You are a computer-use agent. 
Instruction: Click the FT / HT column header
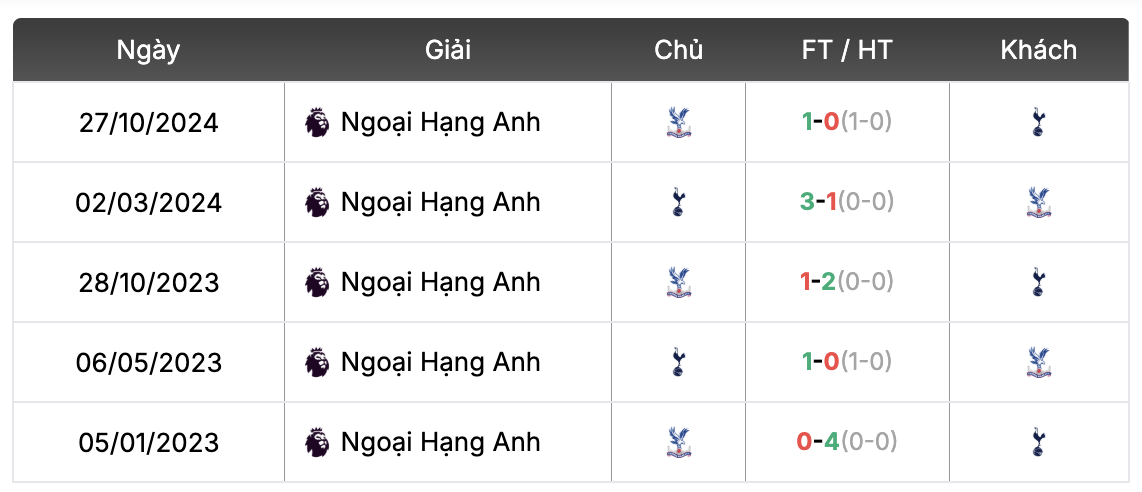pyautogui.click(x=846, y=50)
